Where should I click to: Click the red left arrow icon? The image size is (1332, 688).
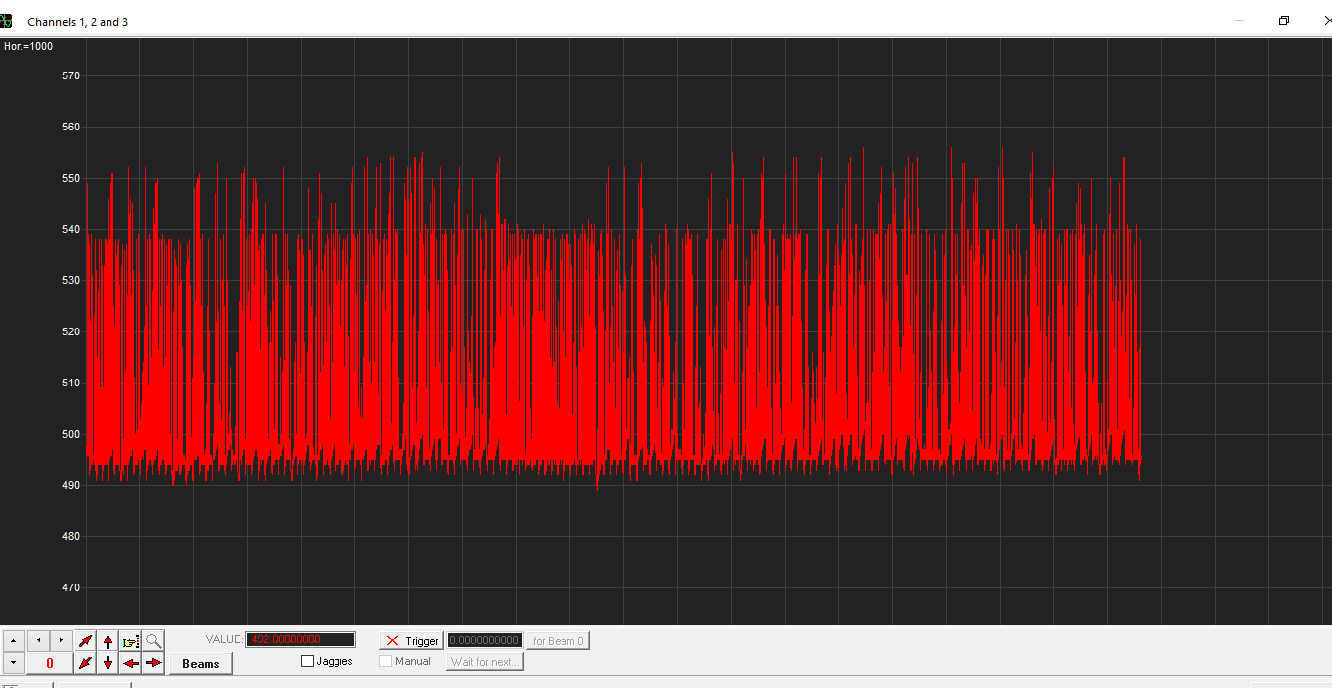pos(130,663)
